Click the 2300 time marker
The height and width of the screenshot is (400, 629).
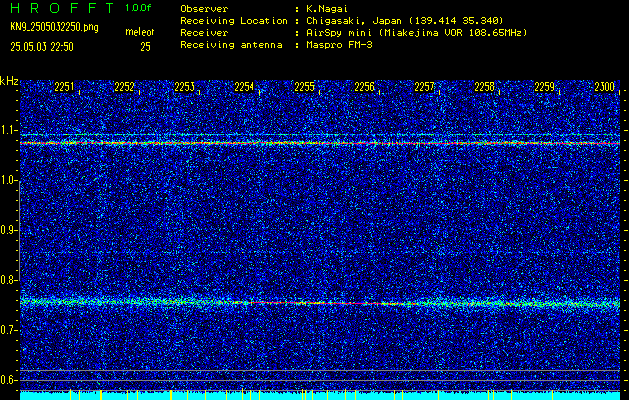pos(605,87)
